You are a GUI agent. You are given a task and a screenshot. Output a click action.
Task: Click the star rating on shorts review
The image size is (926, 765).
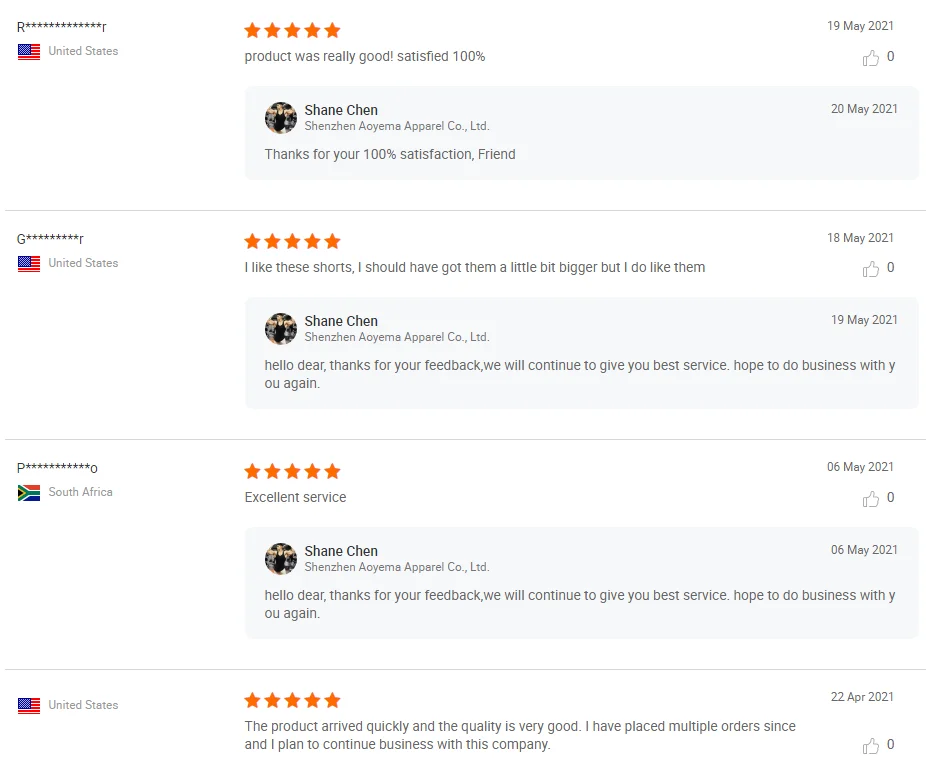click(292, 241)
